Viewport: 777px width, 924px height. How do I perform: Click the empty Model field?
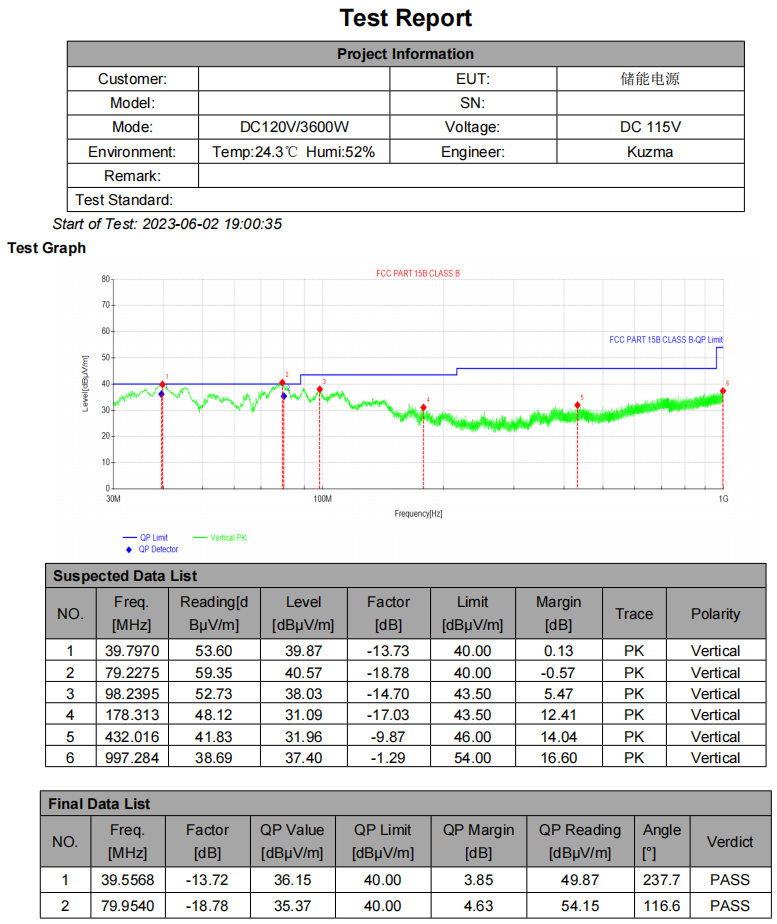click(293, 103)
